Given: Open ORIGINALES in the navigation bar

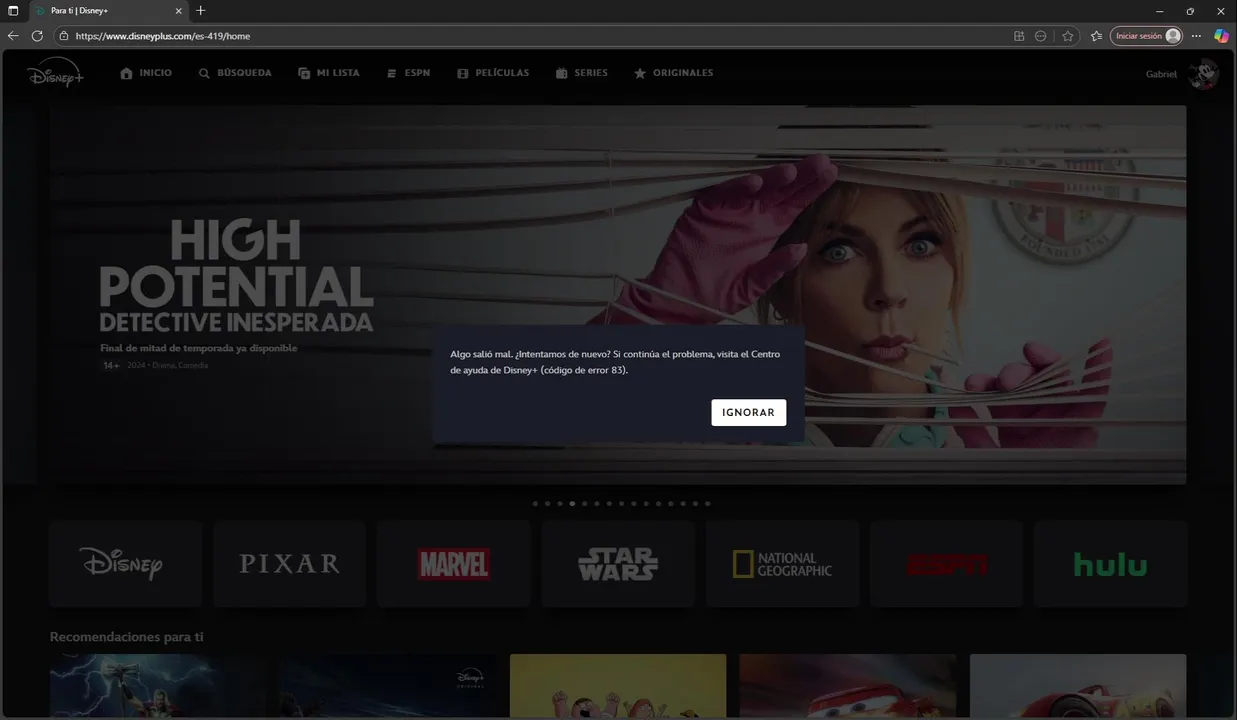Looking at the screenshot, I should coord(673,73).
